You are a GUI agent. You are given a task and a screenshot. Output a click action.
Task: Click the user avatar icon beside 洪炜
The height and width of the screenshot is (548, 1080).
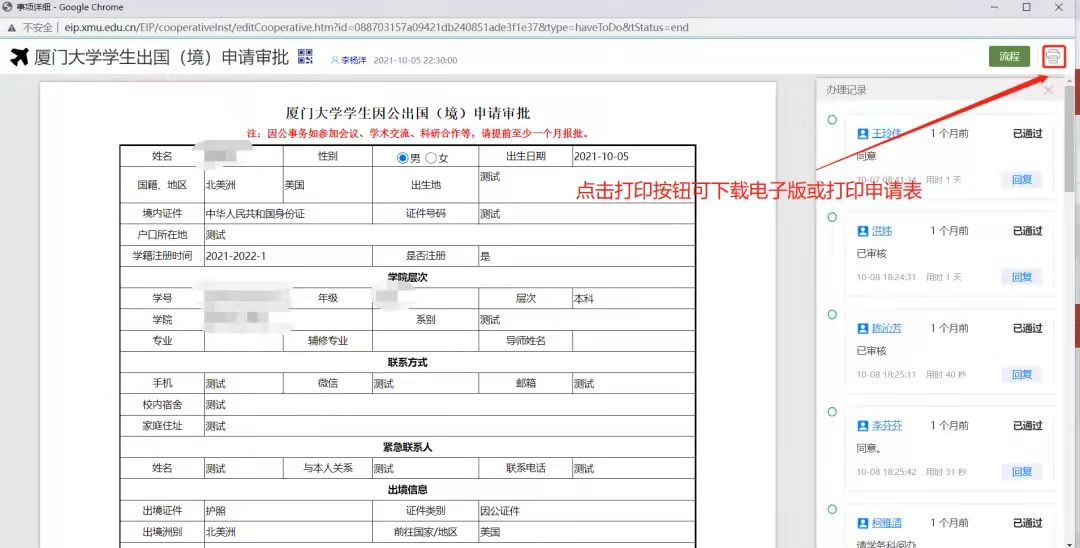(863, 231)
